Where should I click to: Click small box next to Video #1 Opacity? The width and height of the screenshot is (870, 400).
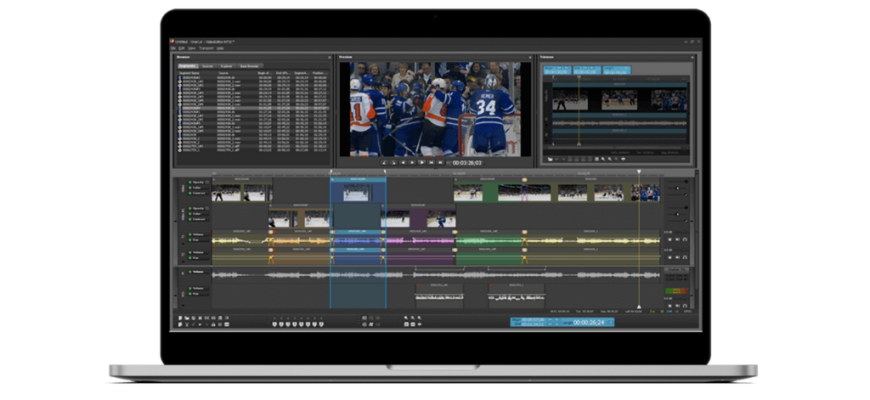click(208, 208)
